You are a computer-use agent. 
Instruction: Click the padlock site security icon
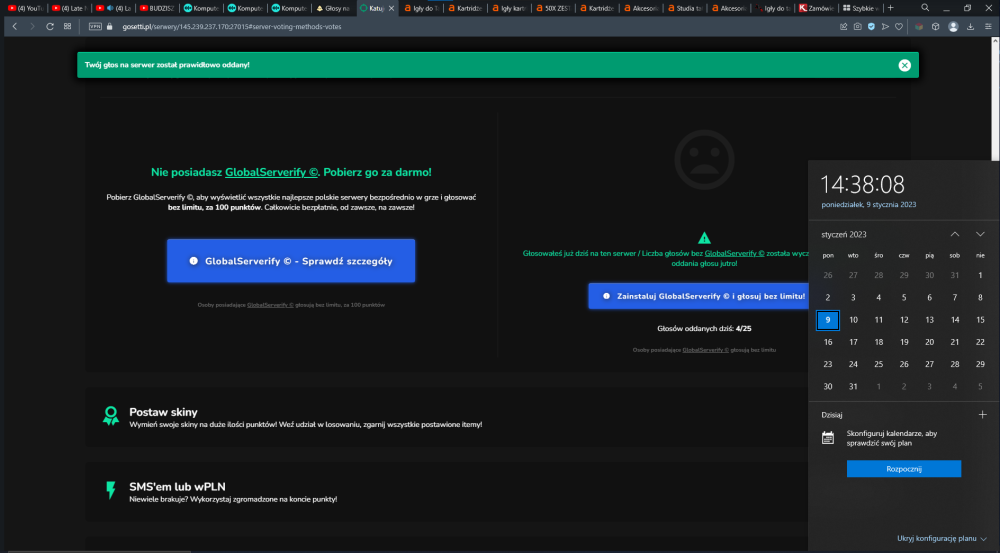[x=110, y=27]
